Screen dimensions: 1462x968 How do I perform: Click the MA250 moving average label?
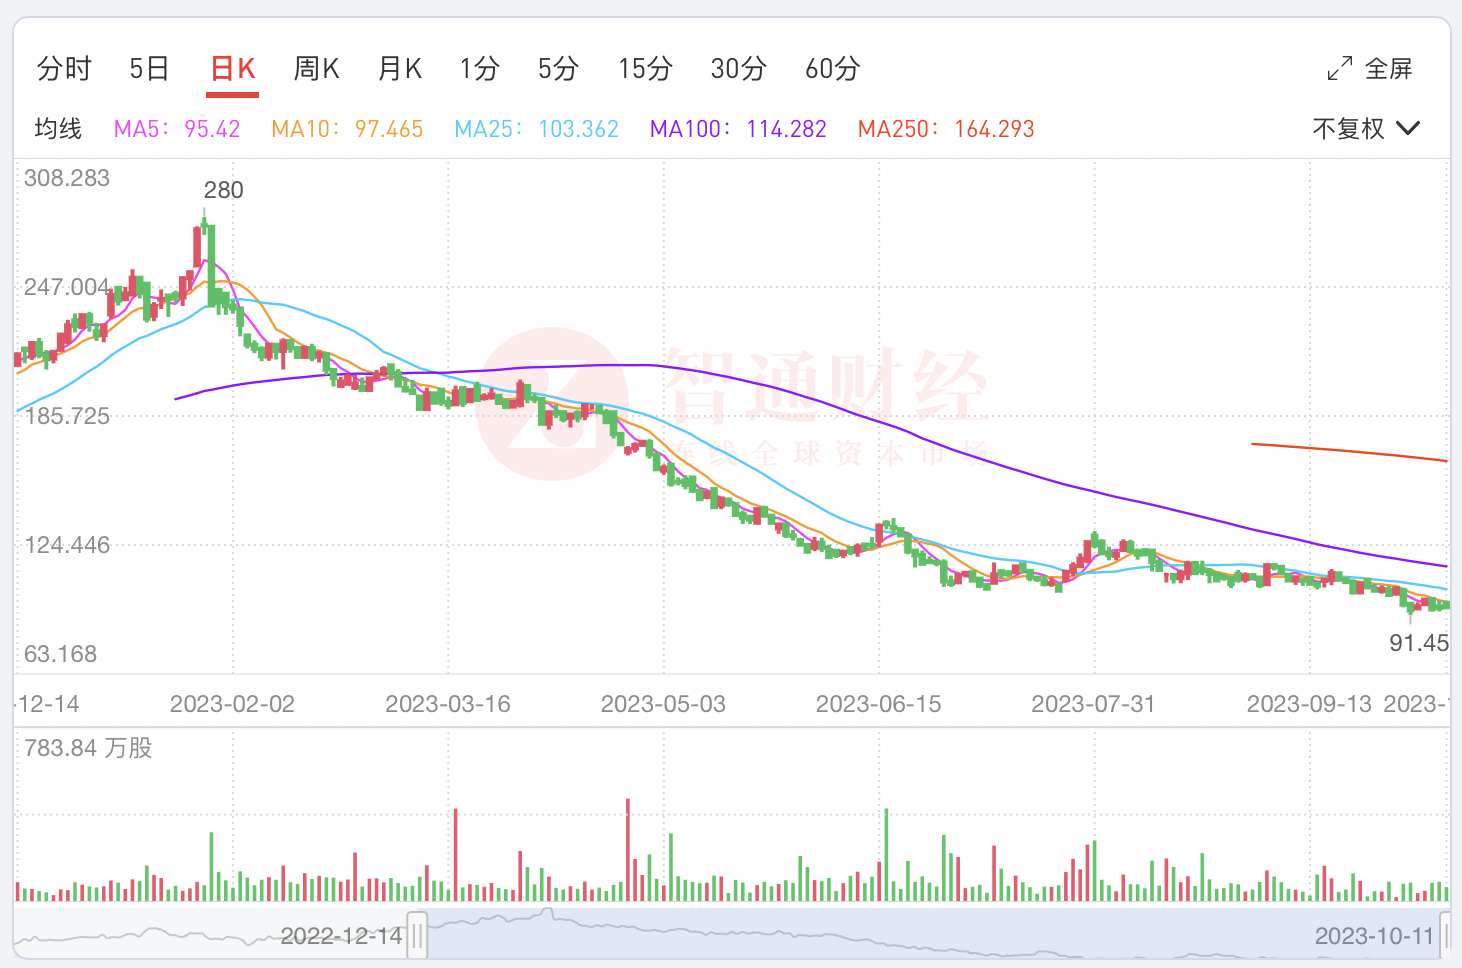945,129
